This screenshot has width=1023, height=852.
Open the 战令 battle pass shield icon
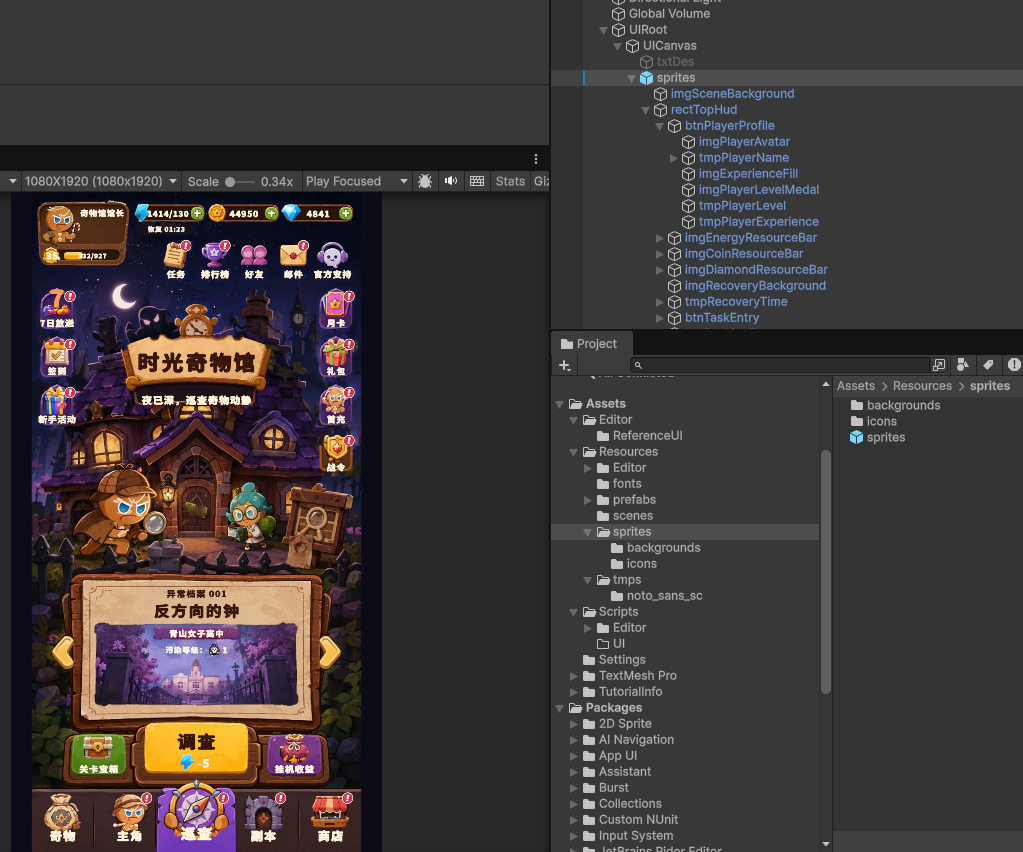336,453
